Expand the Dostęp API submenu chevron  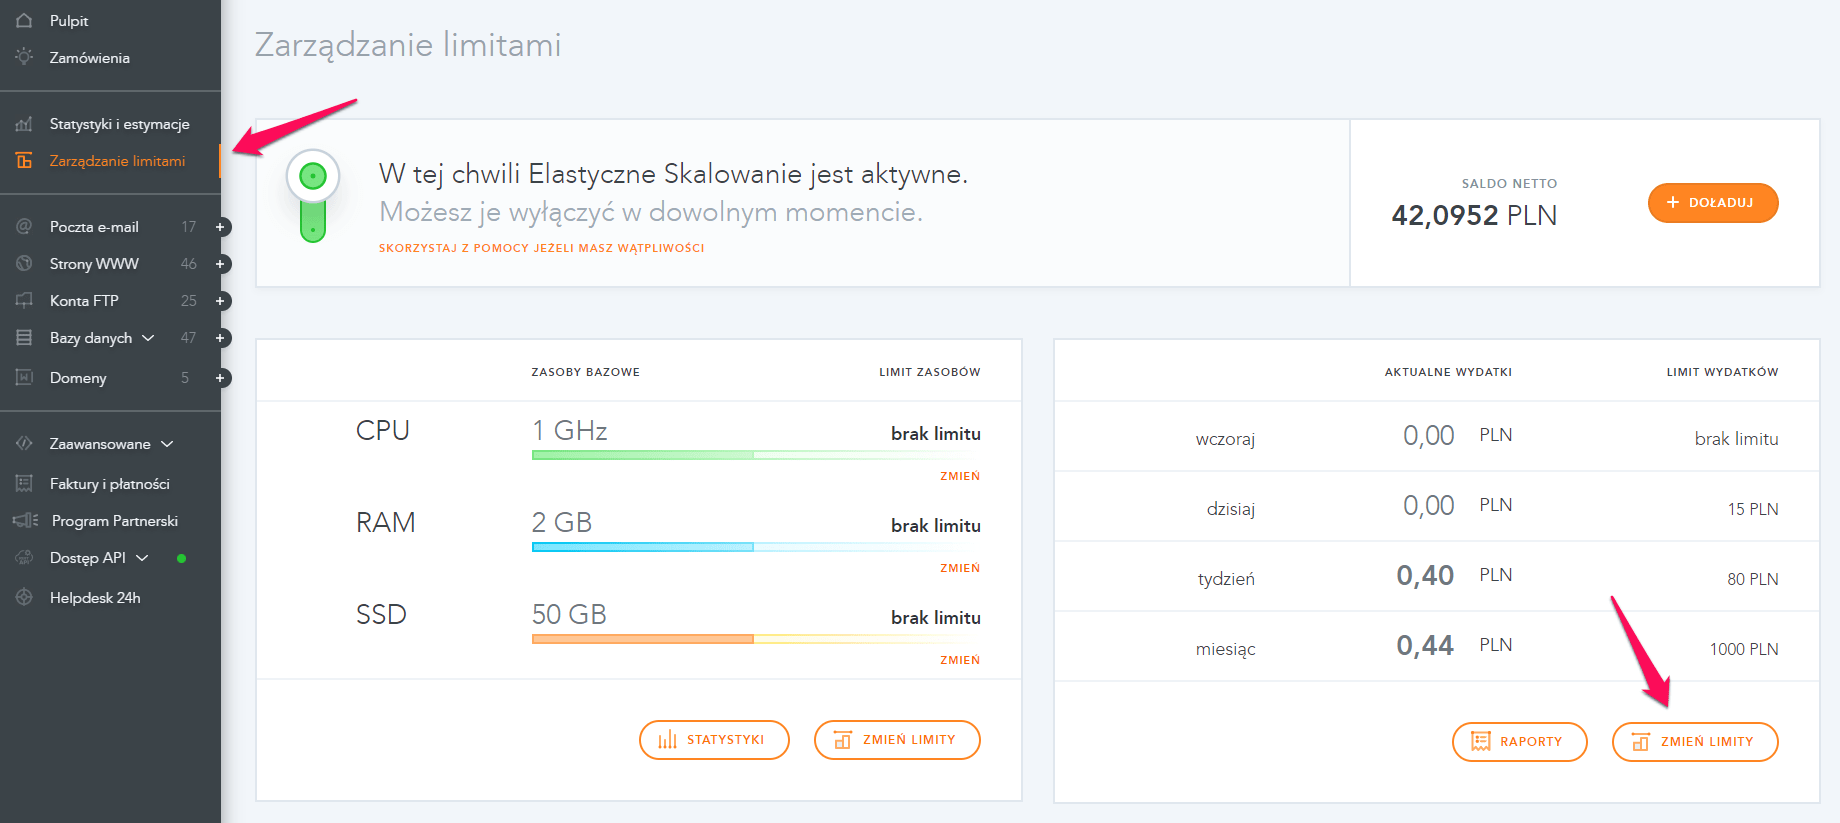142,558
